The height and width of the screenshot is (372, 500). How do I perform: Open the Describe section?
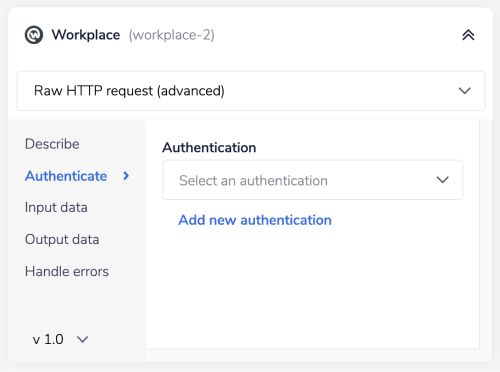52,144
